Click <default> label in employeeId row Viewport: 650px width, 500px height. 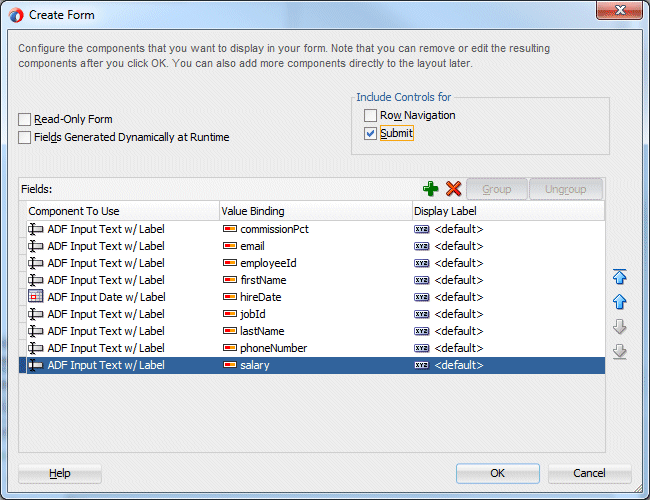(x=458, y=263)
